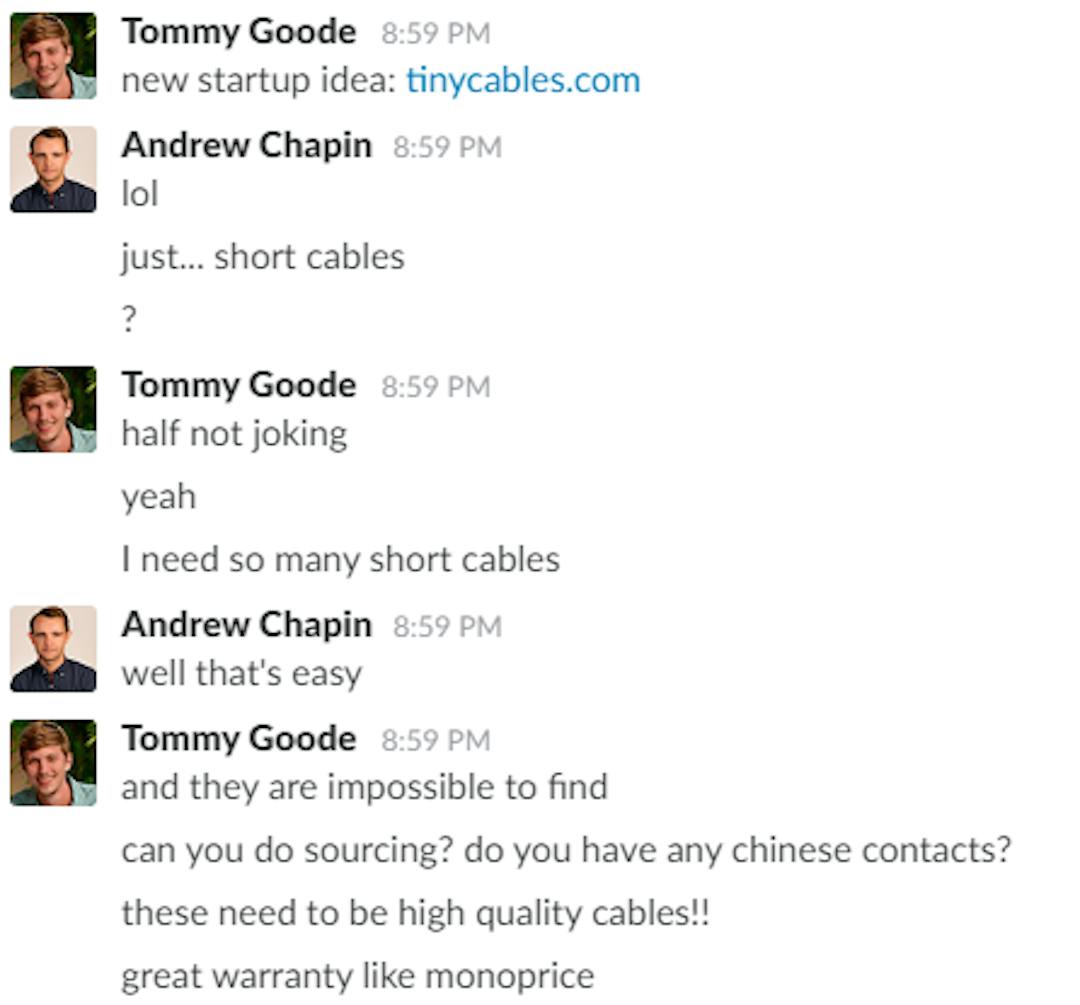Click Andrew Chapin's name above 'well that's easy'

[249, 625]
